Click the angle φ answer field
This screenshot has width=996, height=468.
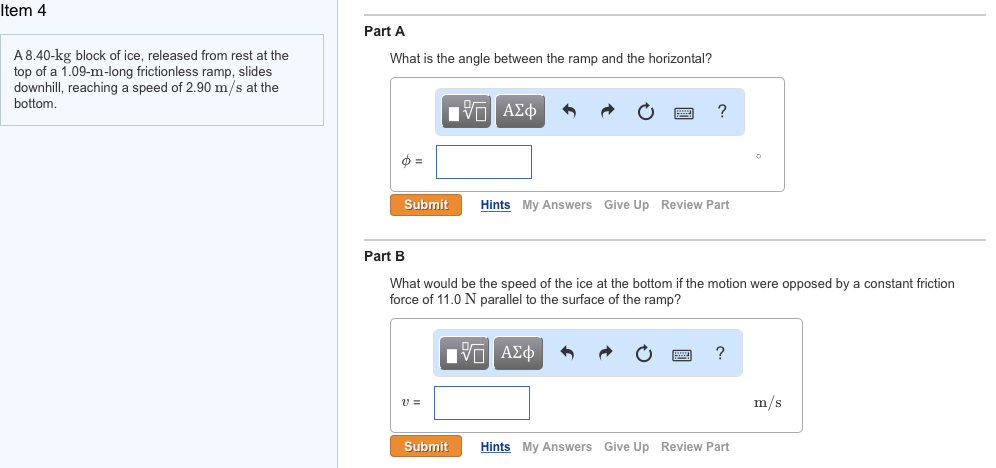coord(484,162)
